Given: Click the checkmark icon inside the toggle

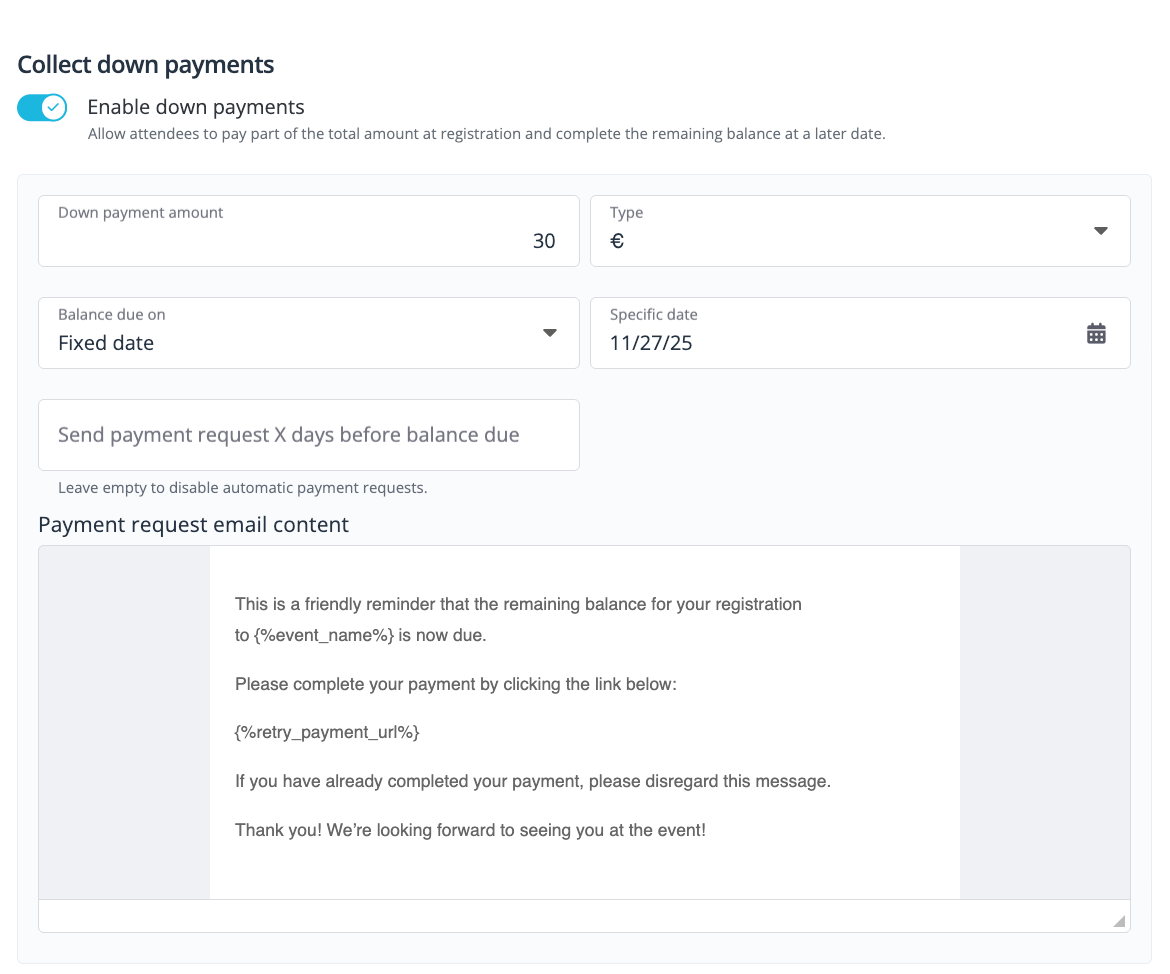Looking at the screenshot, I should coord(52,107).
